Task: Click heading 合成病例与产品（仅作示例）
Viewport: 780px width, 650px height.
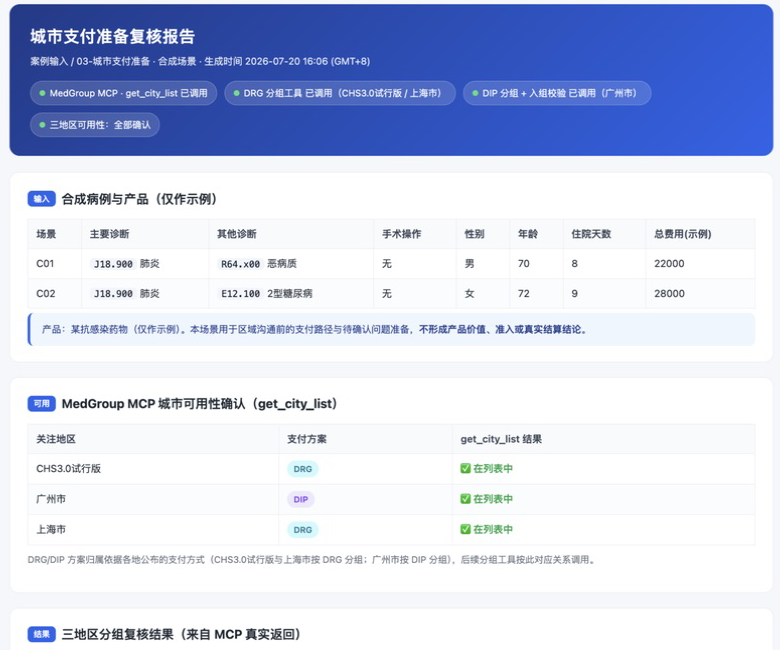Action: 140,199
